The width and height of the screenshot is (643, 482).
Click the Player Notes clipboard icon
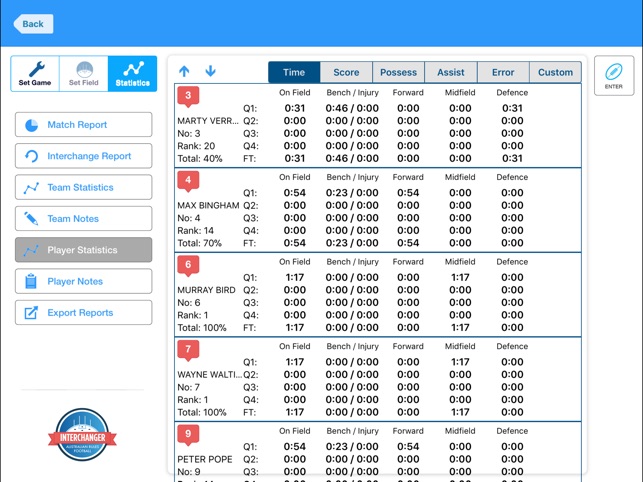coord(31,281)
